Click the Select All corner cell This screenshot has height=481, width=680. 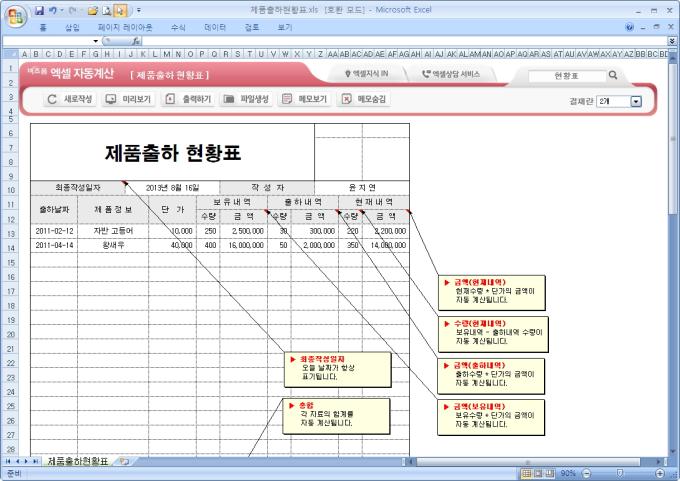(x=10, y=54)
